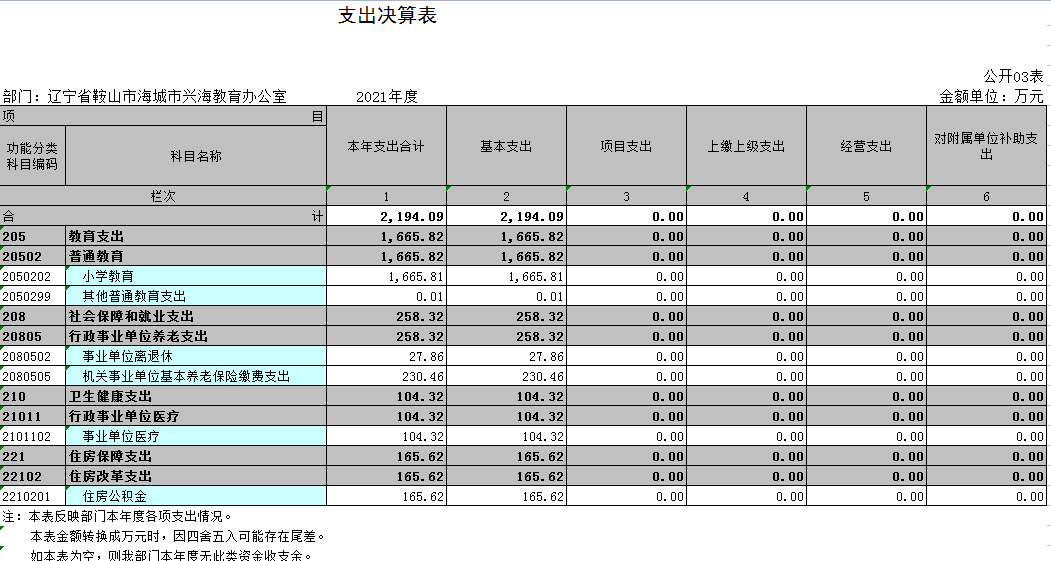Select code cell 205
Viewport: 1051px width, 561px height.
pyautogui.click(x=32, y=237)
